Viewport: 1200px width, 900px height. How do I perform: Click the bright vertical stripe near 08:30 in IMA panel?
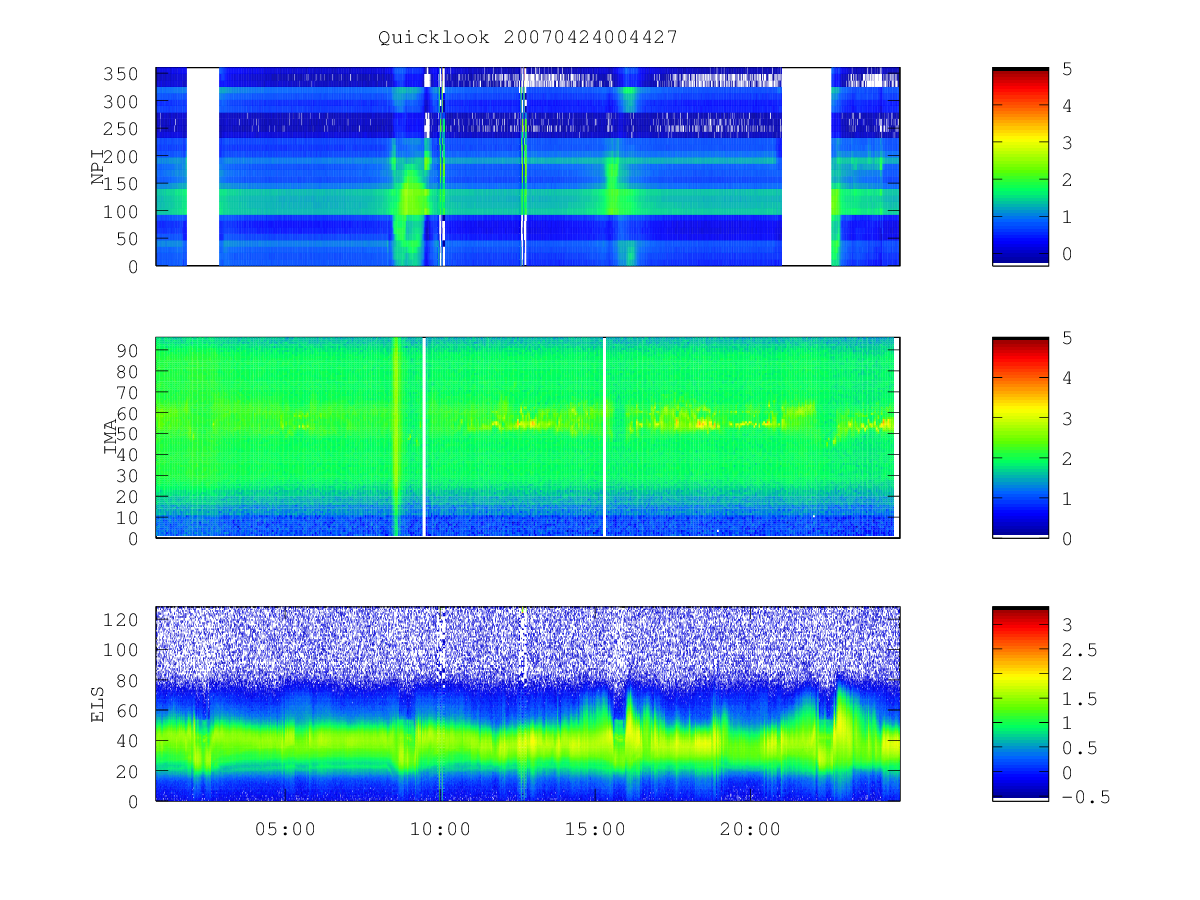396,437
